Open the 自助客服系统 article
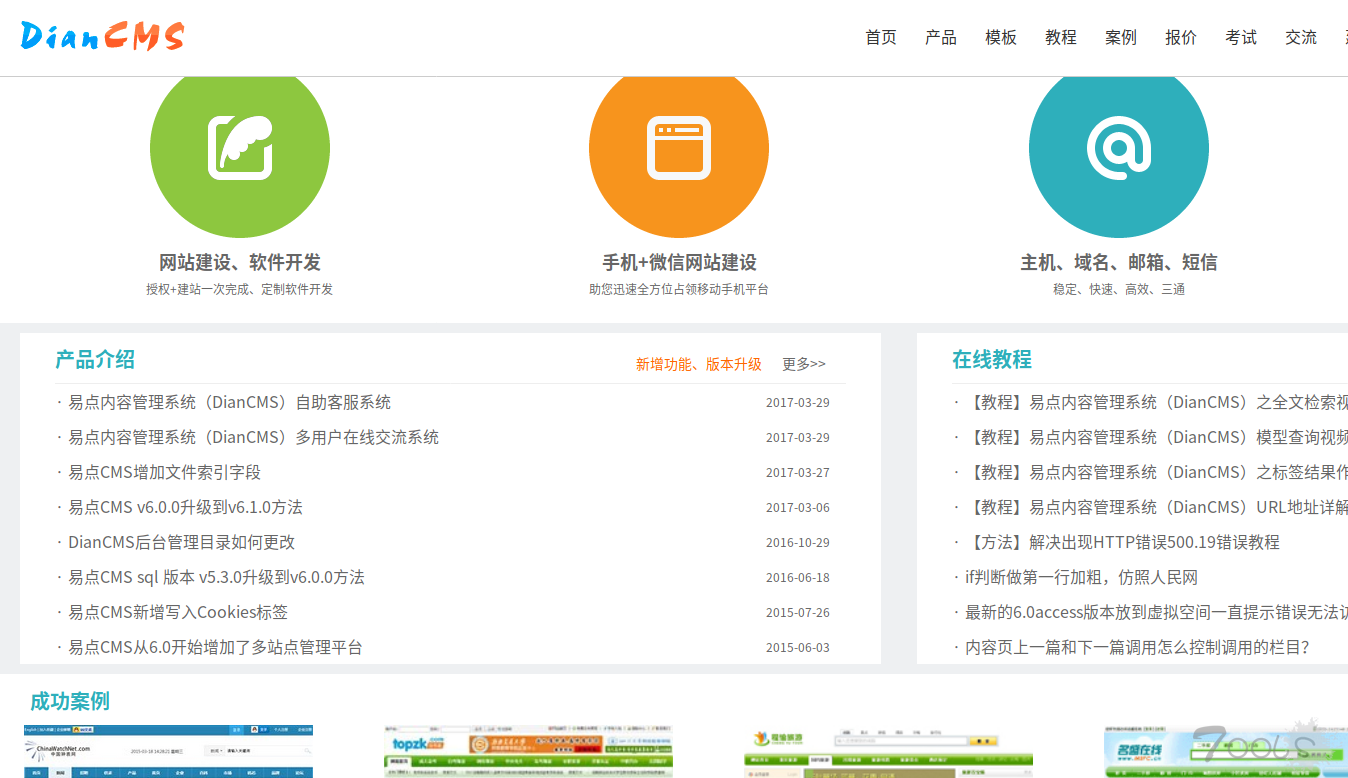Viewport: 1348px width, 778px height. tap(230, 402)
